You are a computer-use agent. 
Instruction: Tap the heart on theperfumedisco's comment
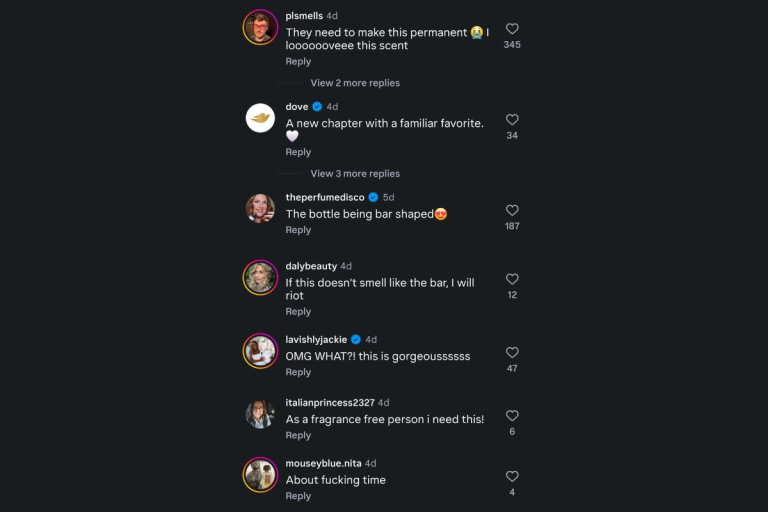[512, 210]
